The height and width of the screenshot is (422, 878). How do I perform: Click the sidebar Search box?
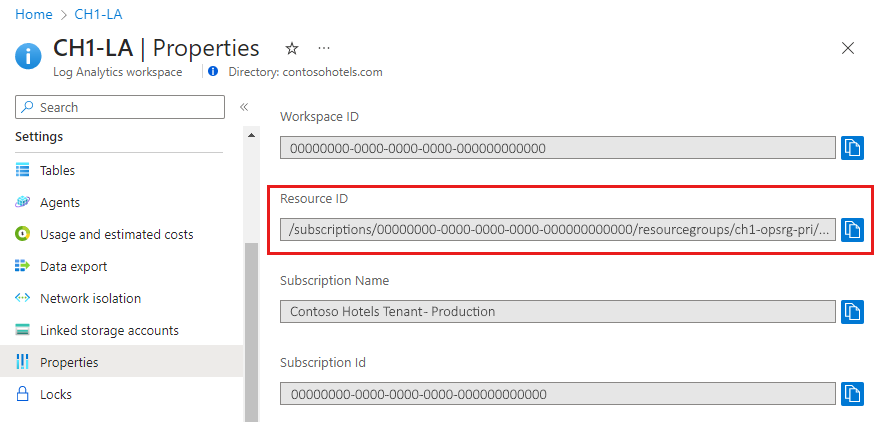pyautogui.click(x=120, y=107)
